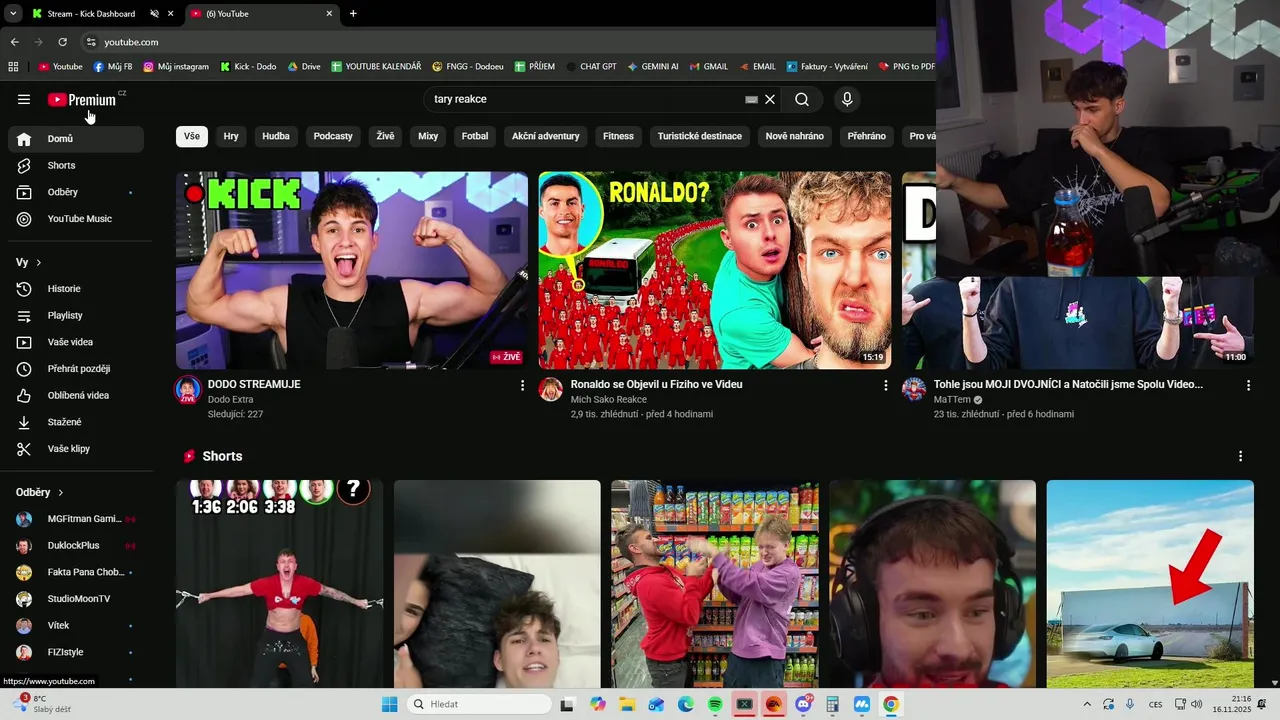
Task: Click 'Ronaldo se Objevil u Fiziho ve Videu' title
Action: pyautogui.click(x=656, y=384)
